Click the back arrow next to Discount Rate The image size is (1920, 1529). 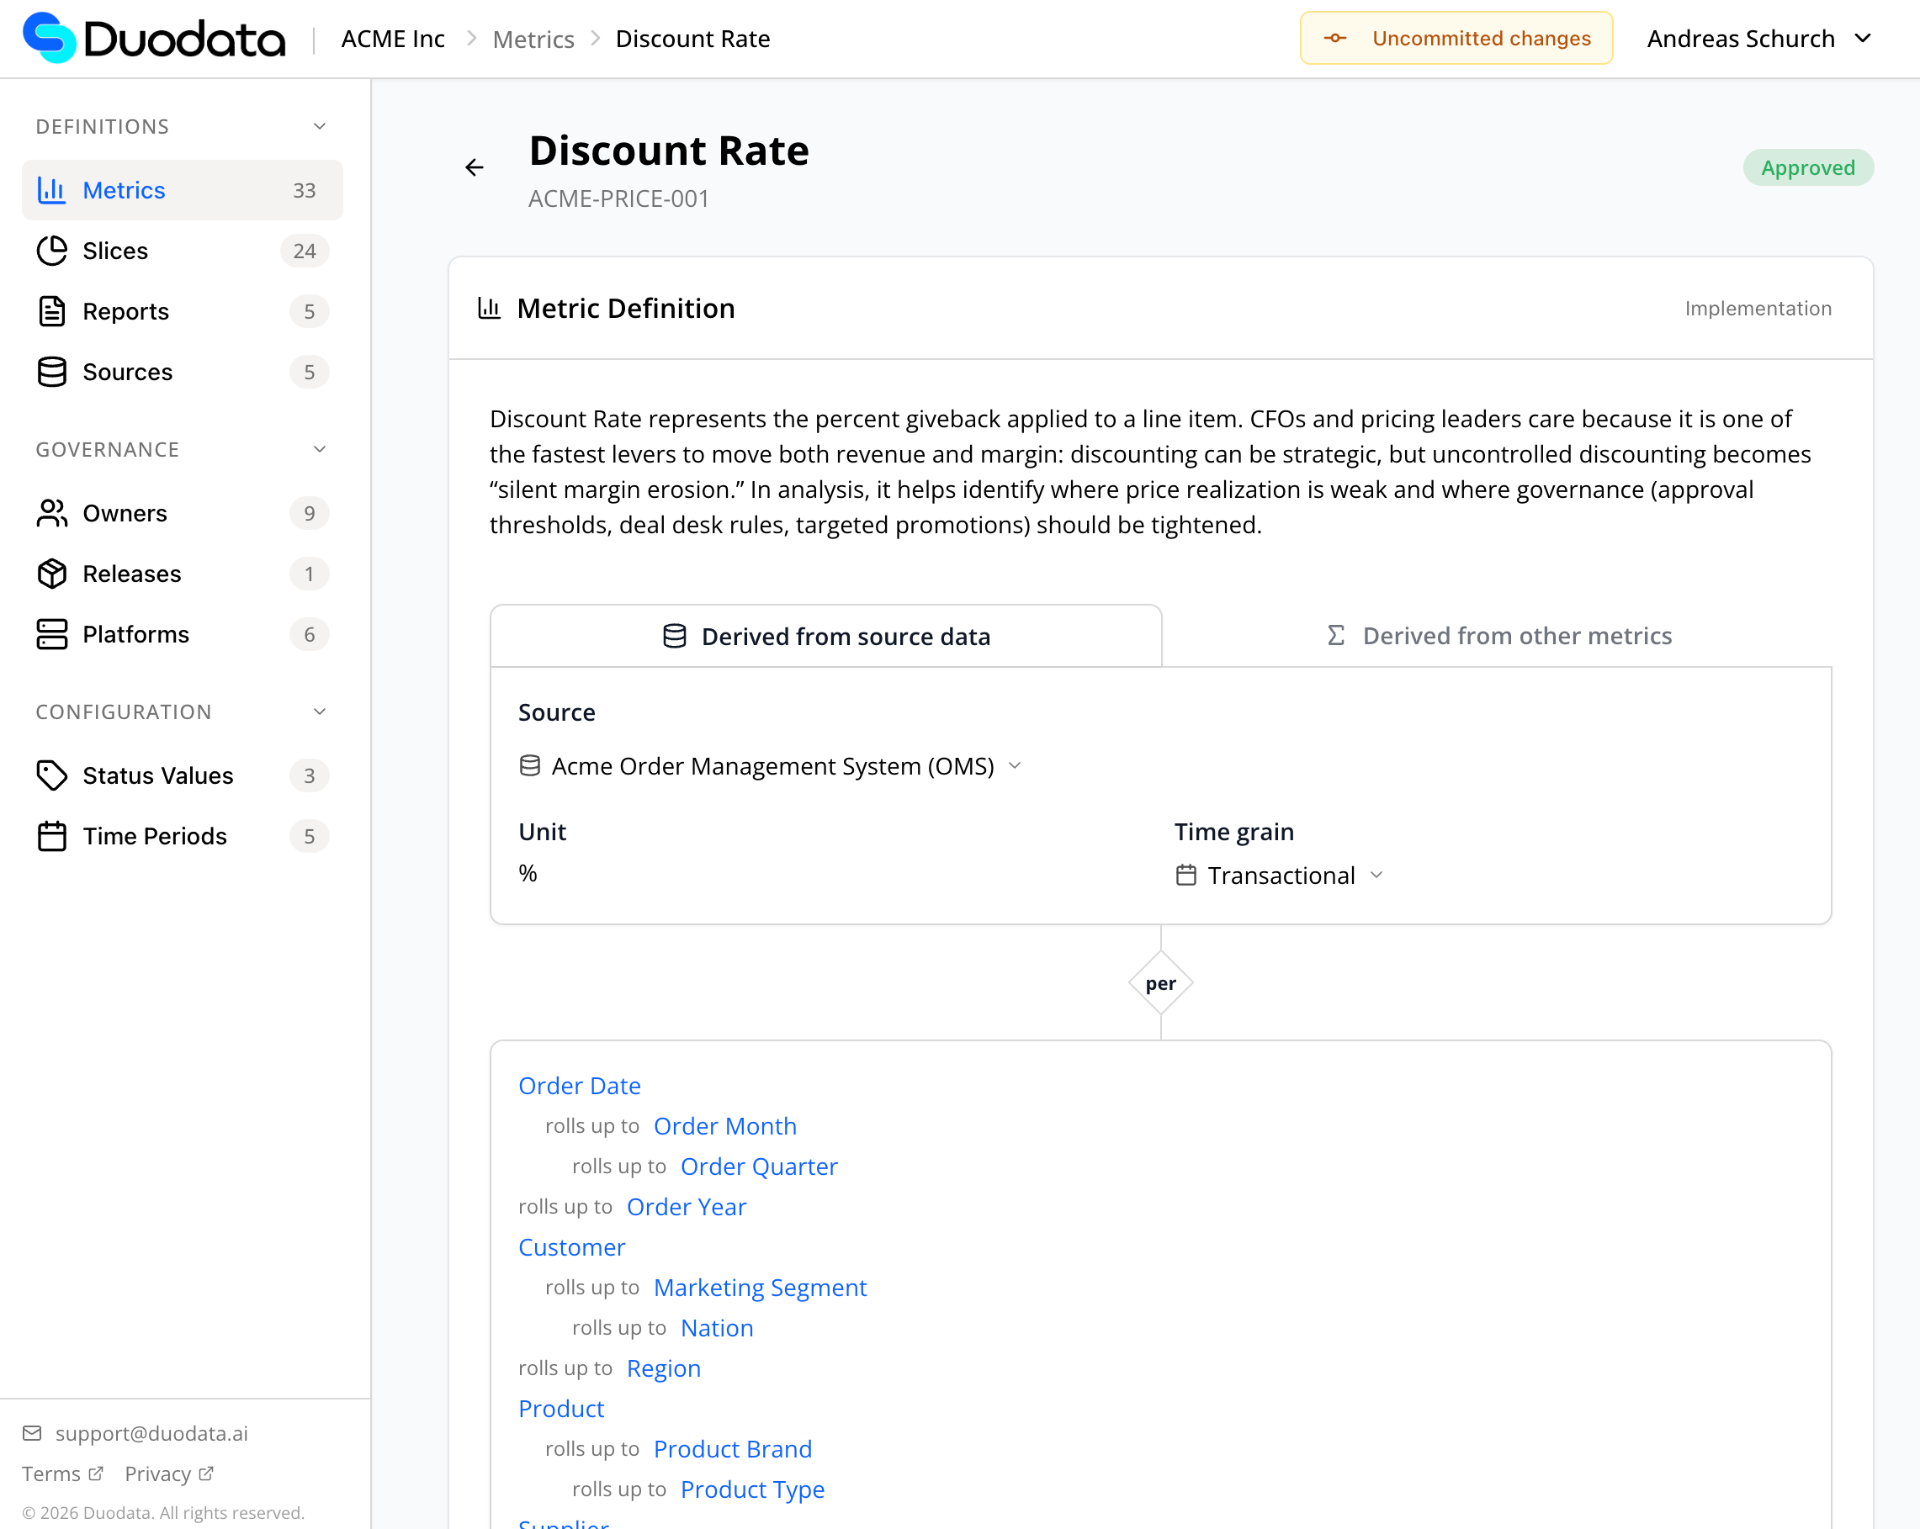474,166
